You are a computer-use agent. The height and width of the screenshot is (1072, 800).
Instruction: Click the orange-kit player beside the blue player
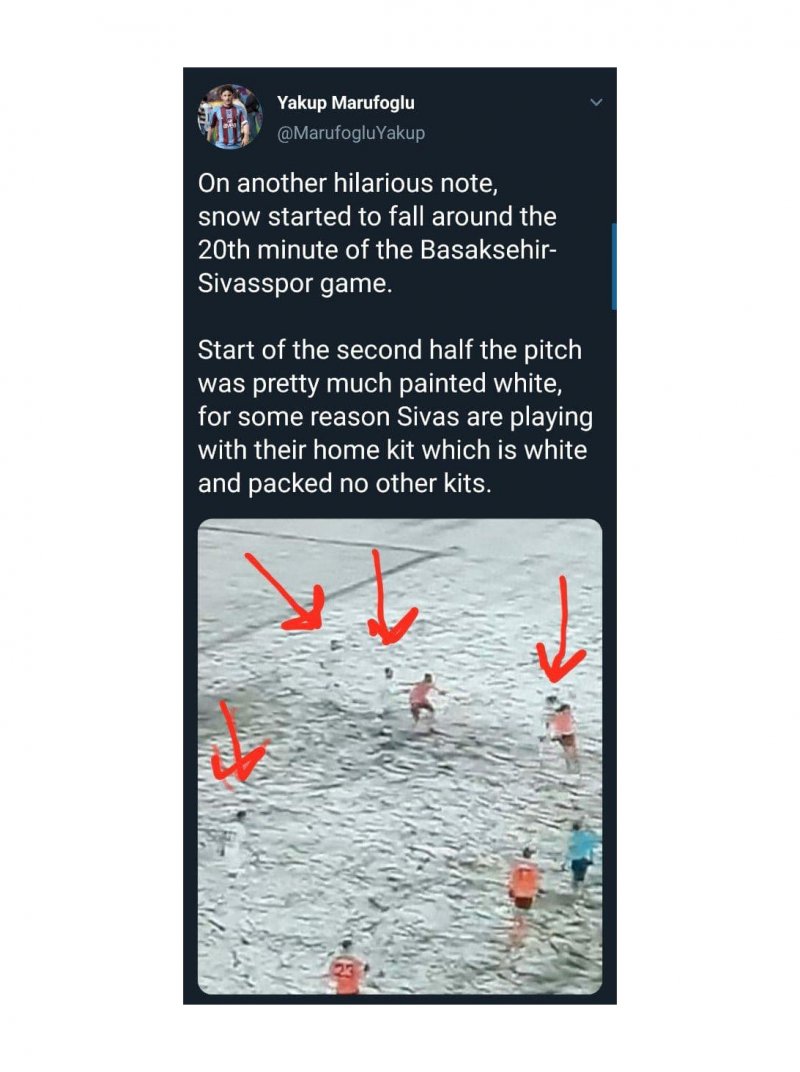523,883
